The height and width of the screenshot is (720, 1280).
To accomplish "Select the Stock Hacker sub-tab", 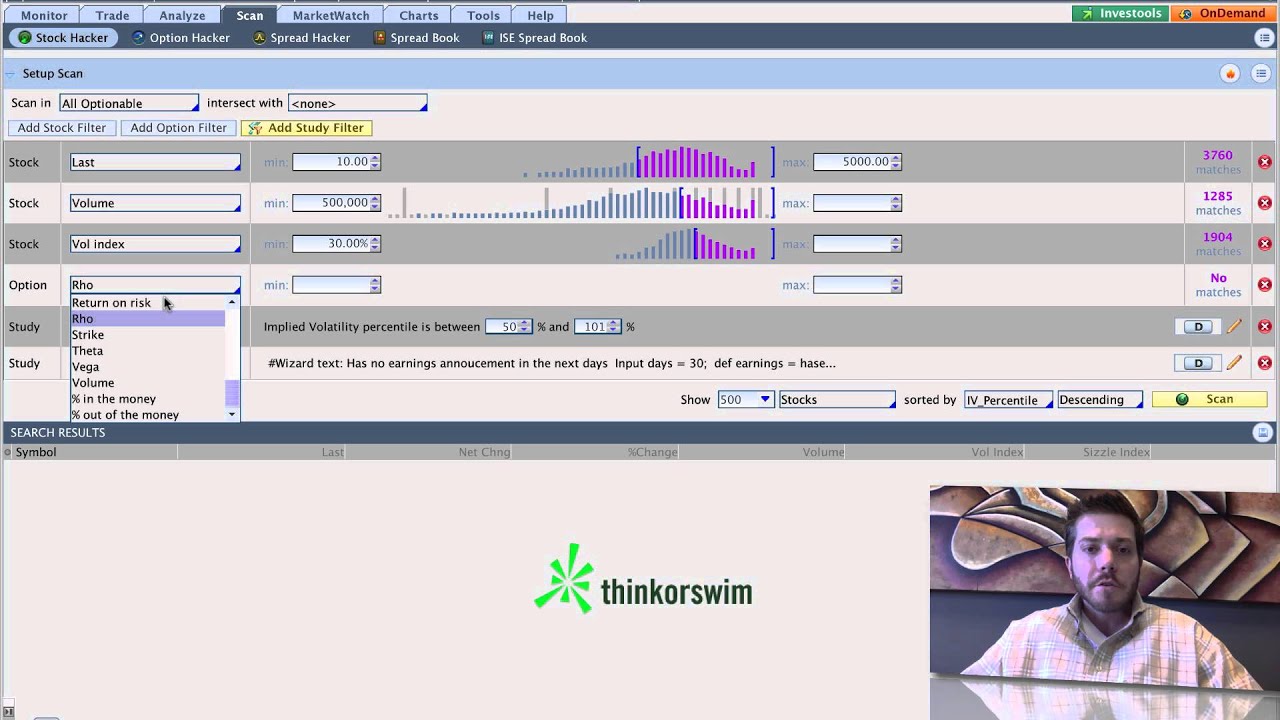I will tap(63, 38).
